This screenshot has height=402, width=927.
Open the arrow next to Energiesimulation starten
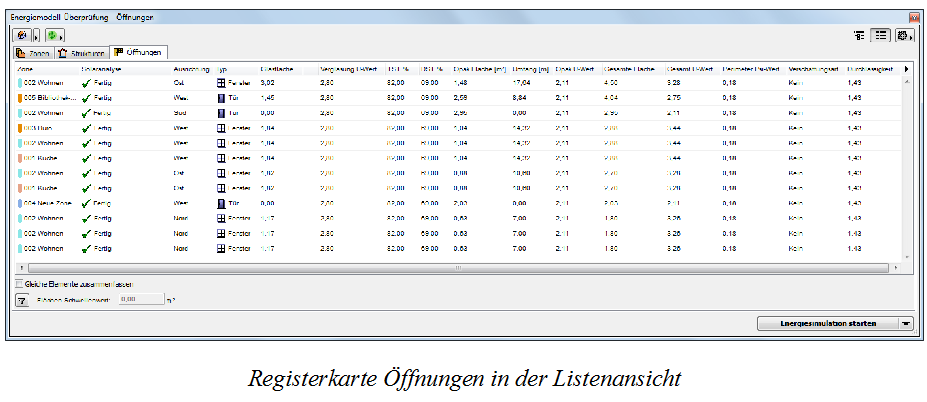(906, 323)
